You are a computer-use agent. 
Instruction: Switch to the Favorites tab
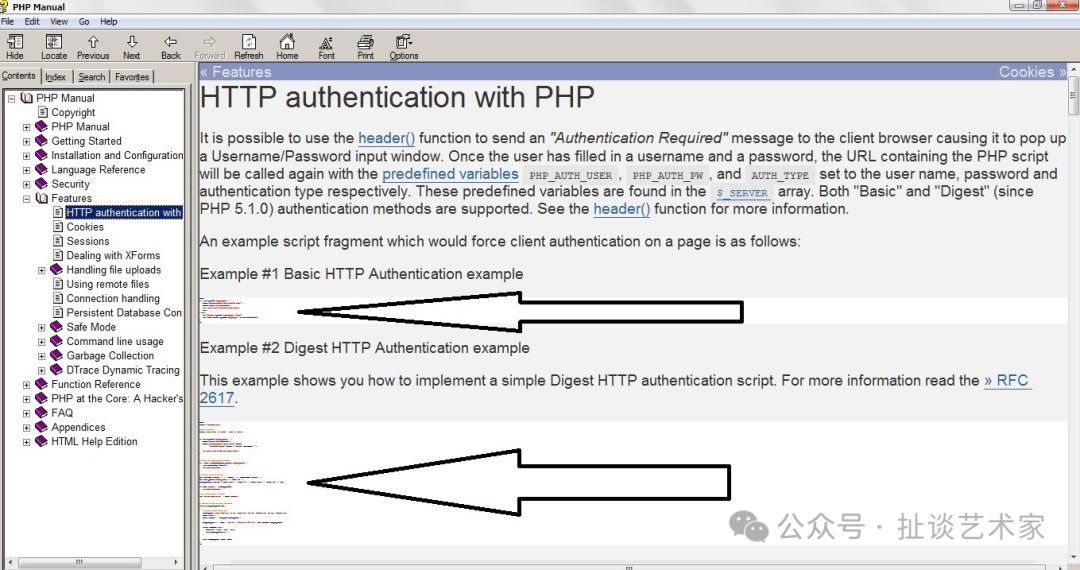132,77
